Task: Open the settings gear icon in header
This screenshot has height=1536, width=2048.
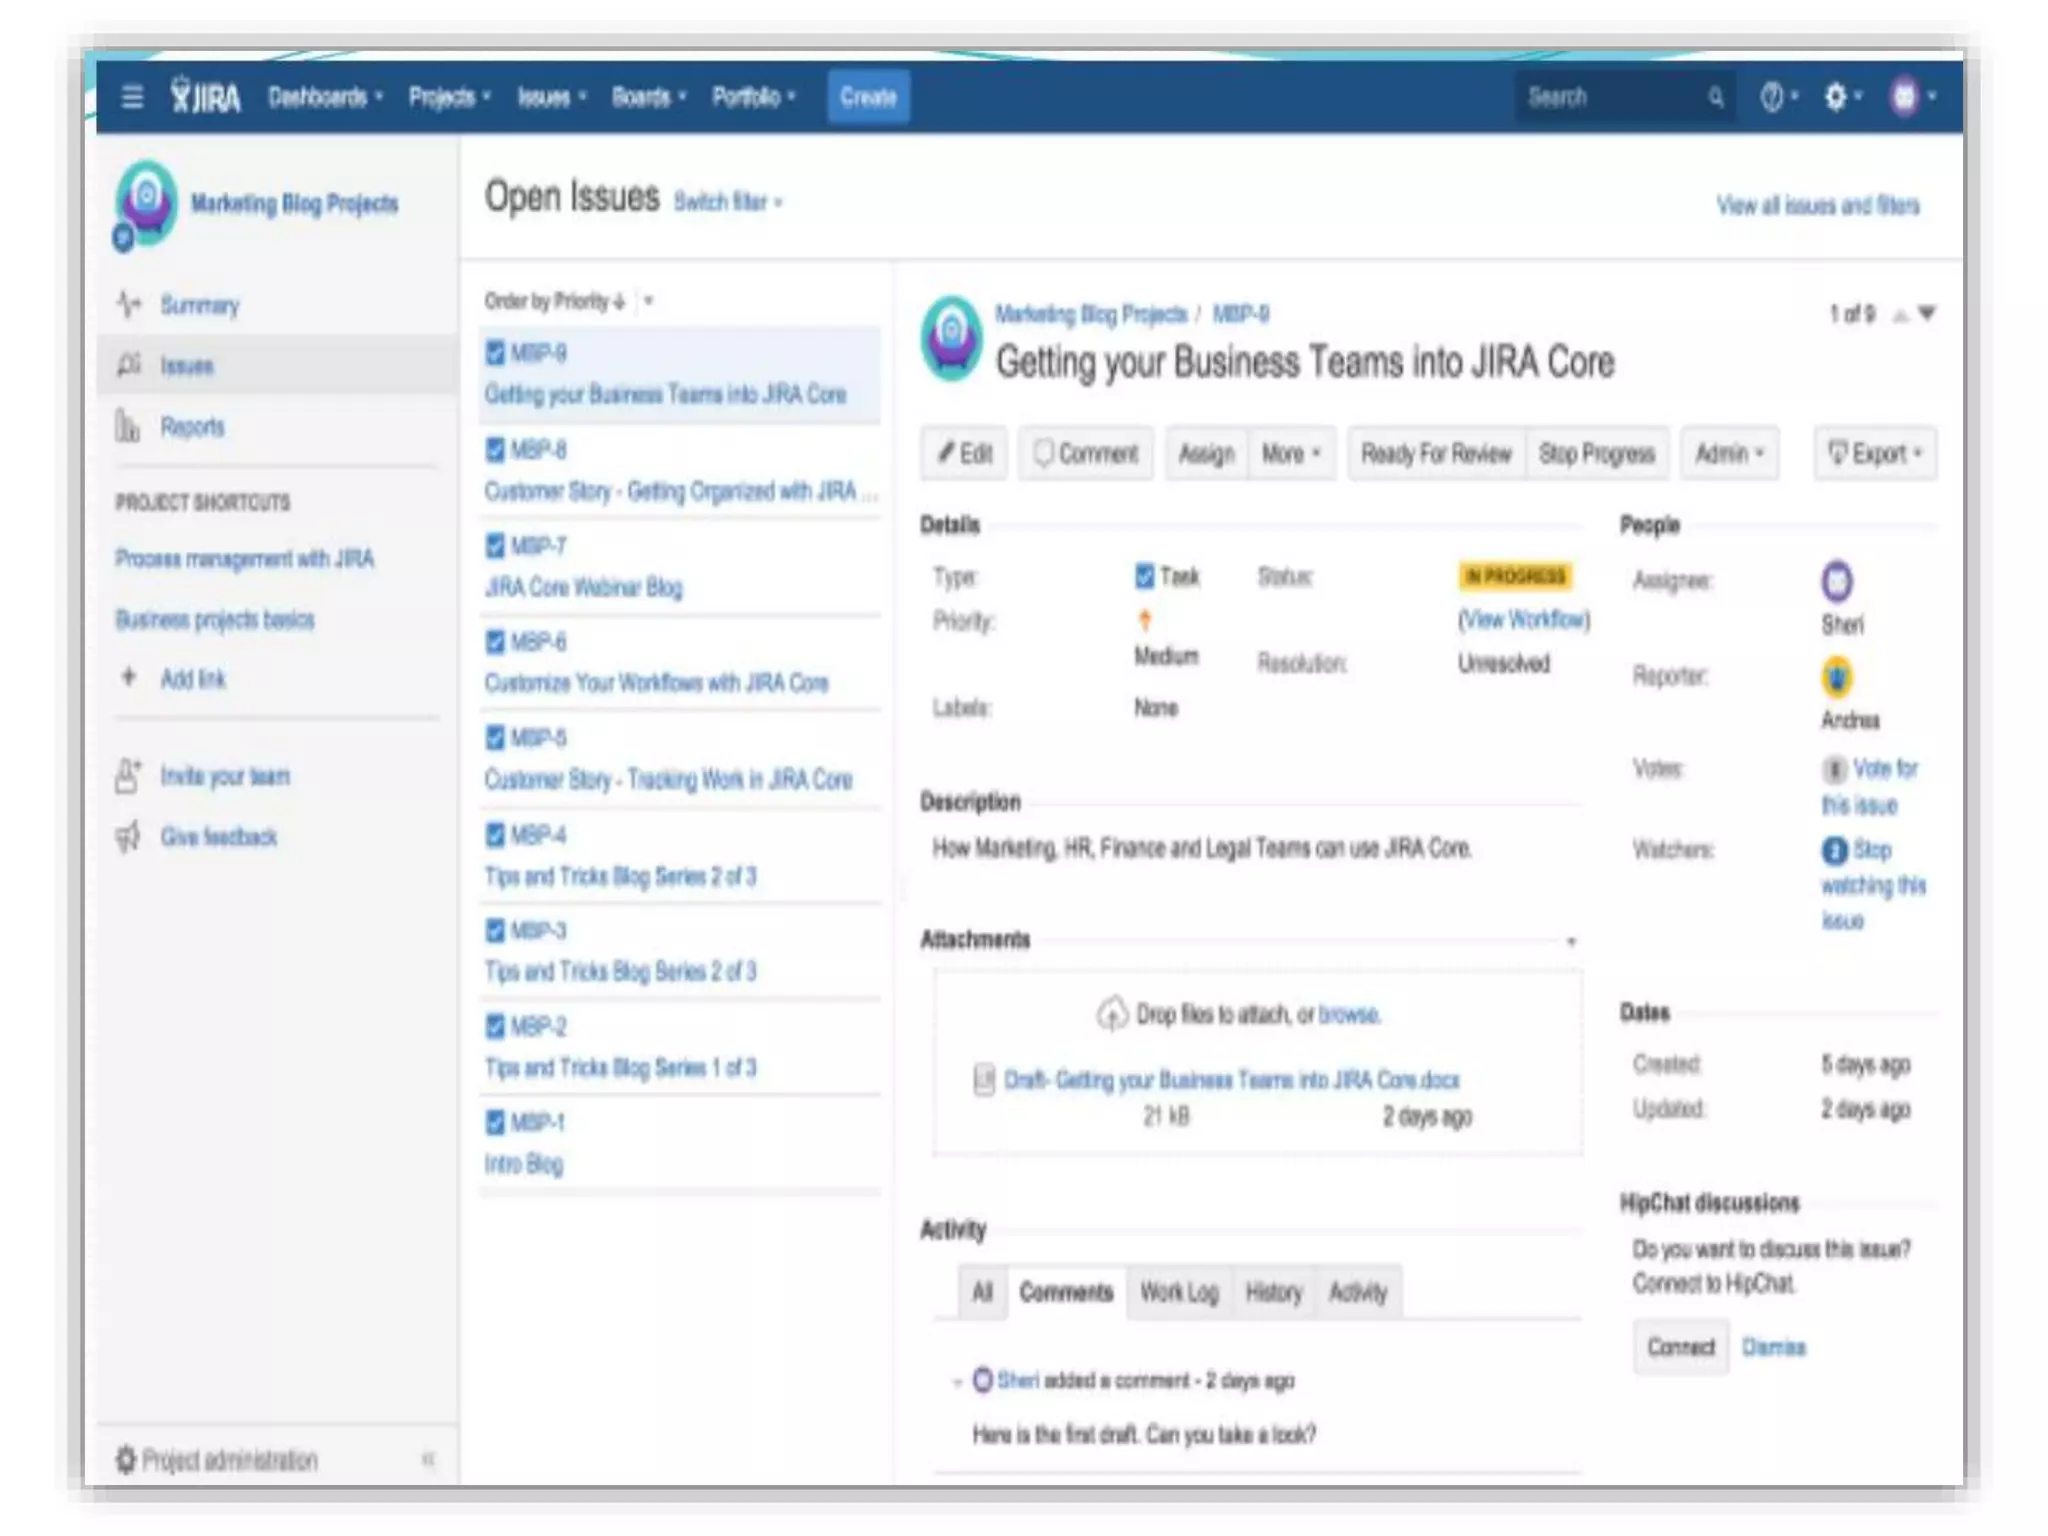Action: point(1836,97)
